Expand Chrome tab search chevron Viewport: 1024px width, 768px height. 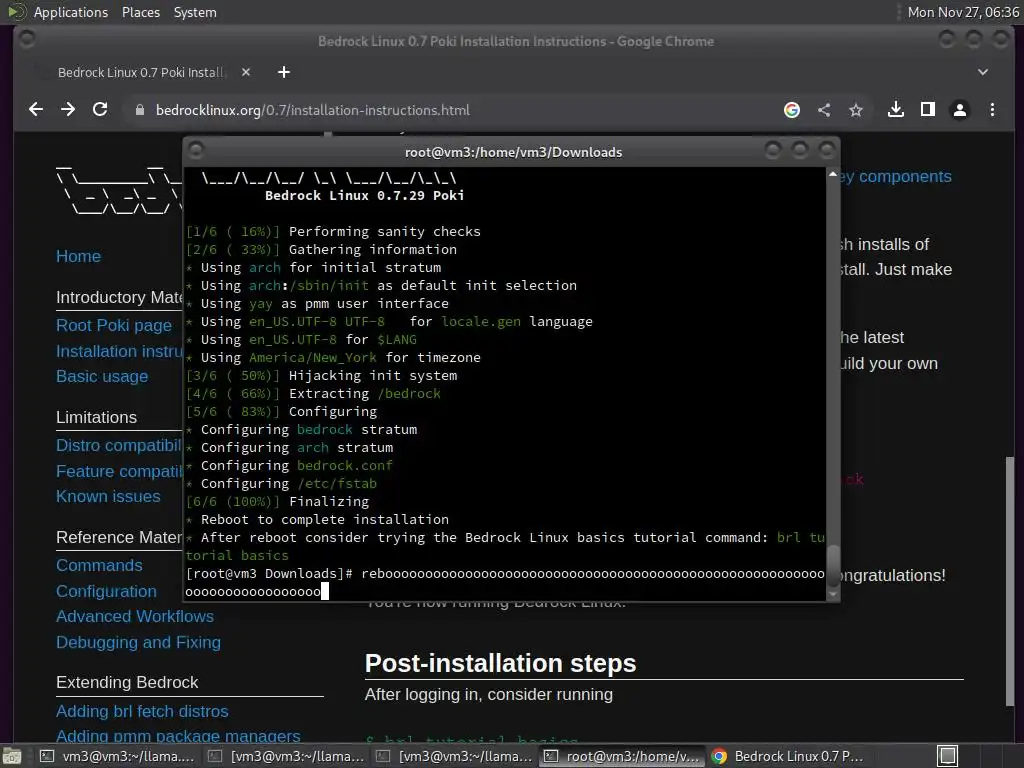point(983,72)
